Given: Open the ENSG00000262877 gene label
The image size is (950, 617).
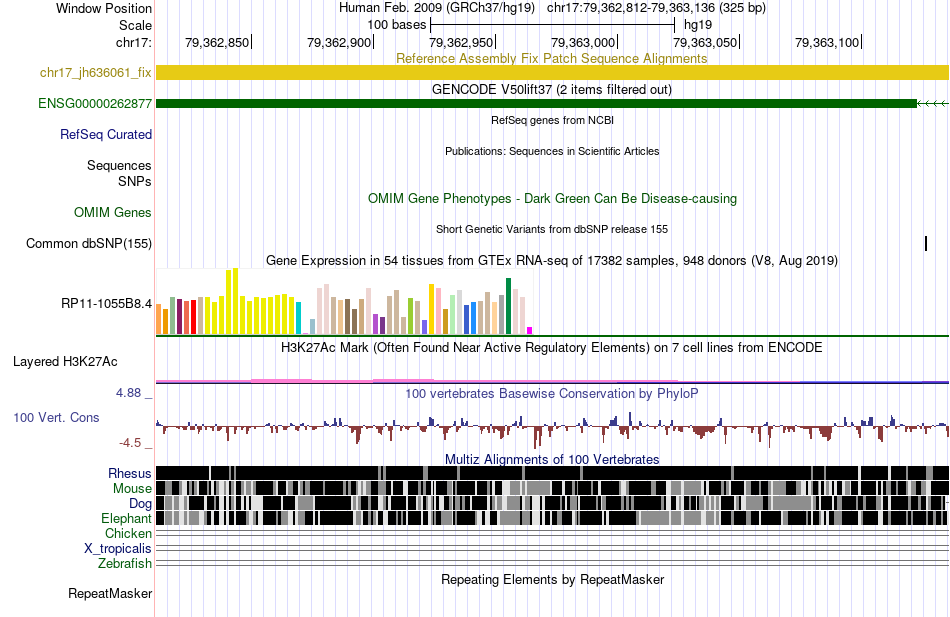Looking at the screenshot, I should click(95, 104).
